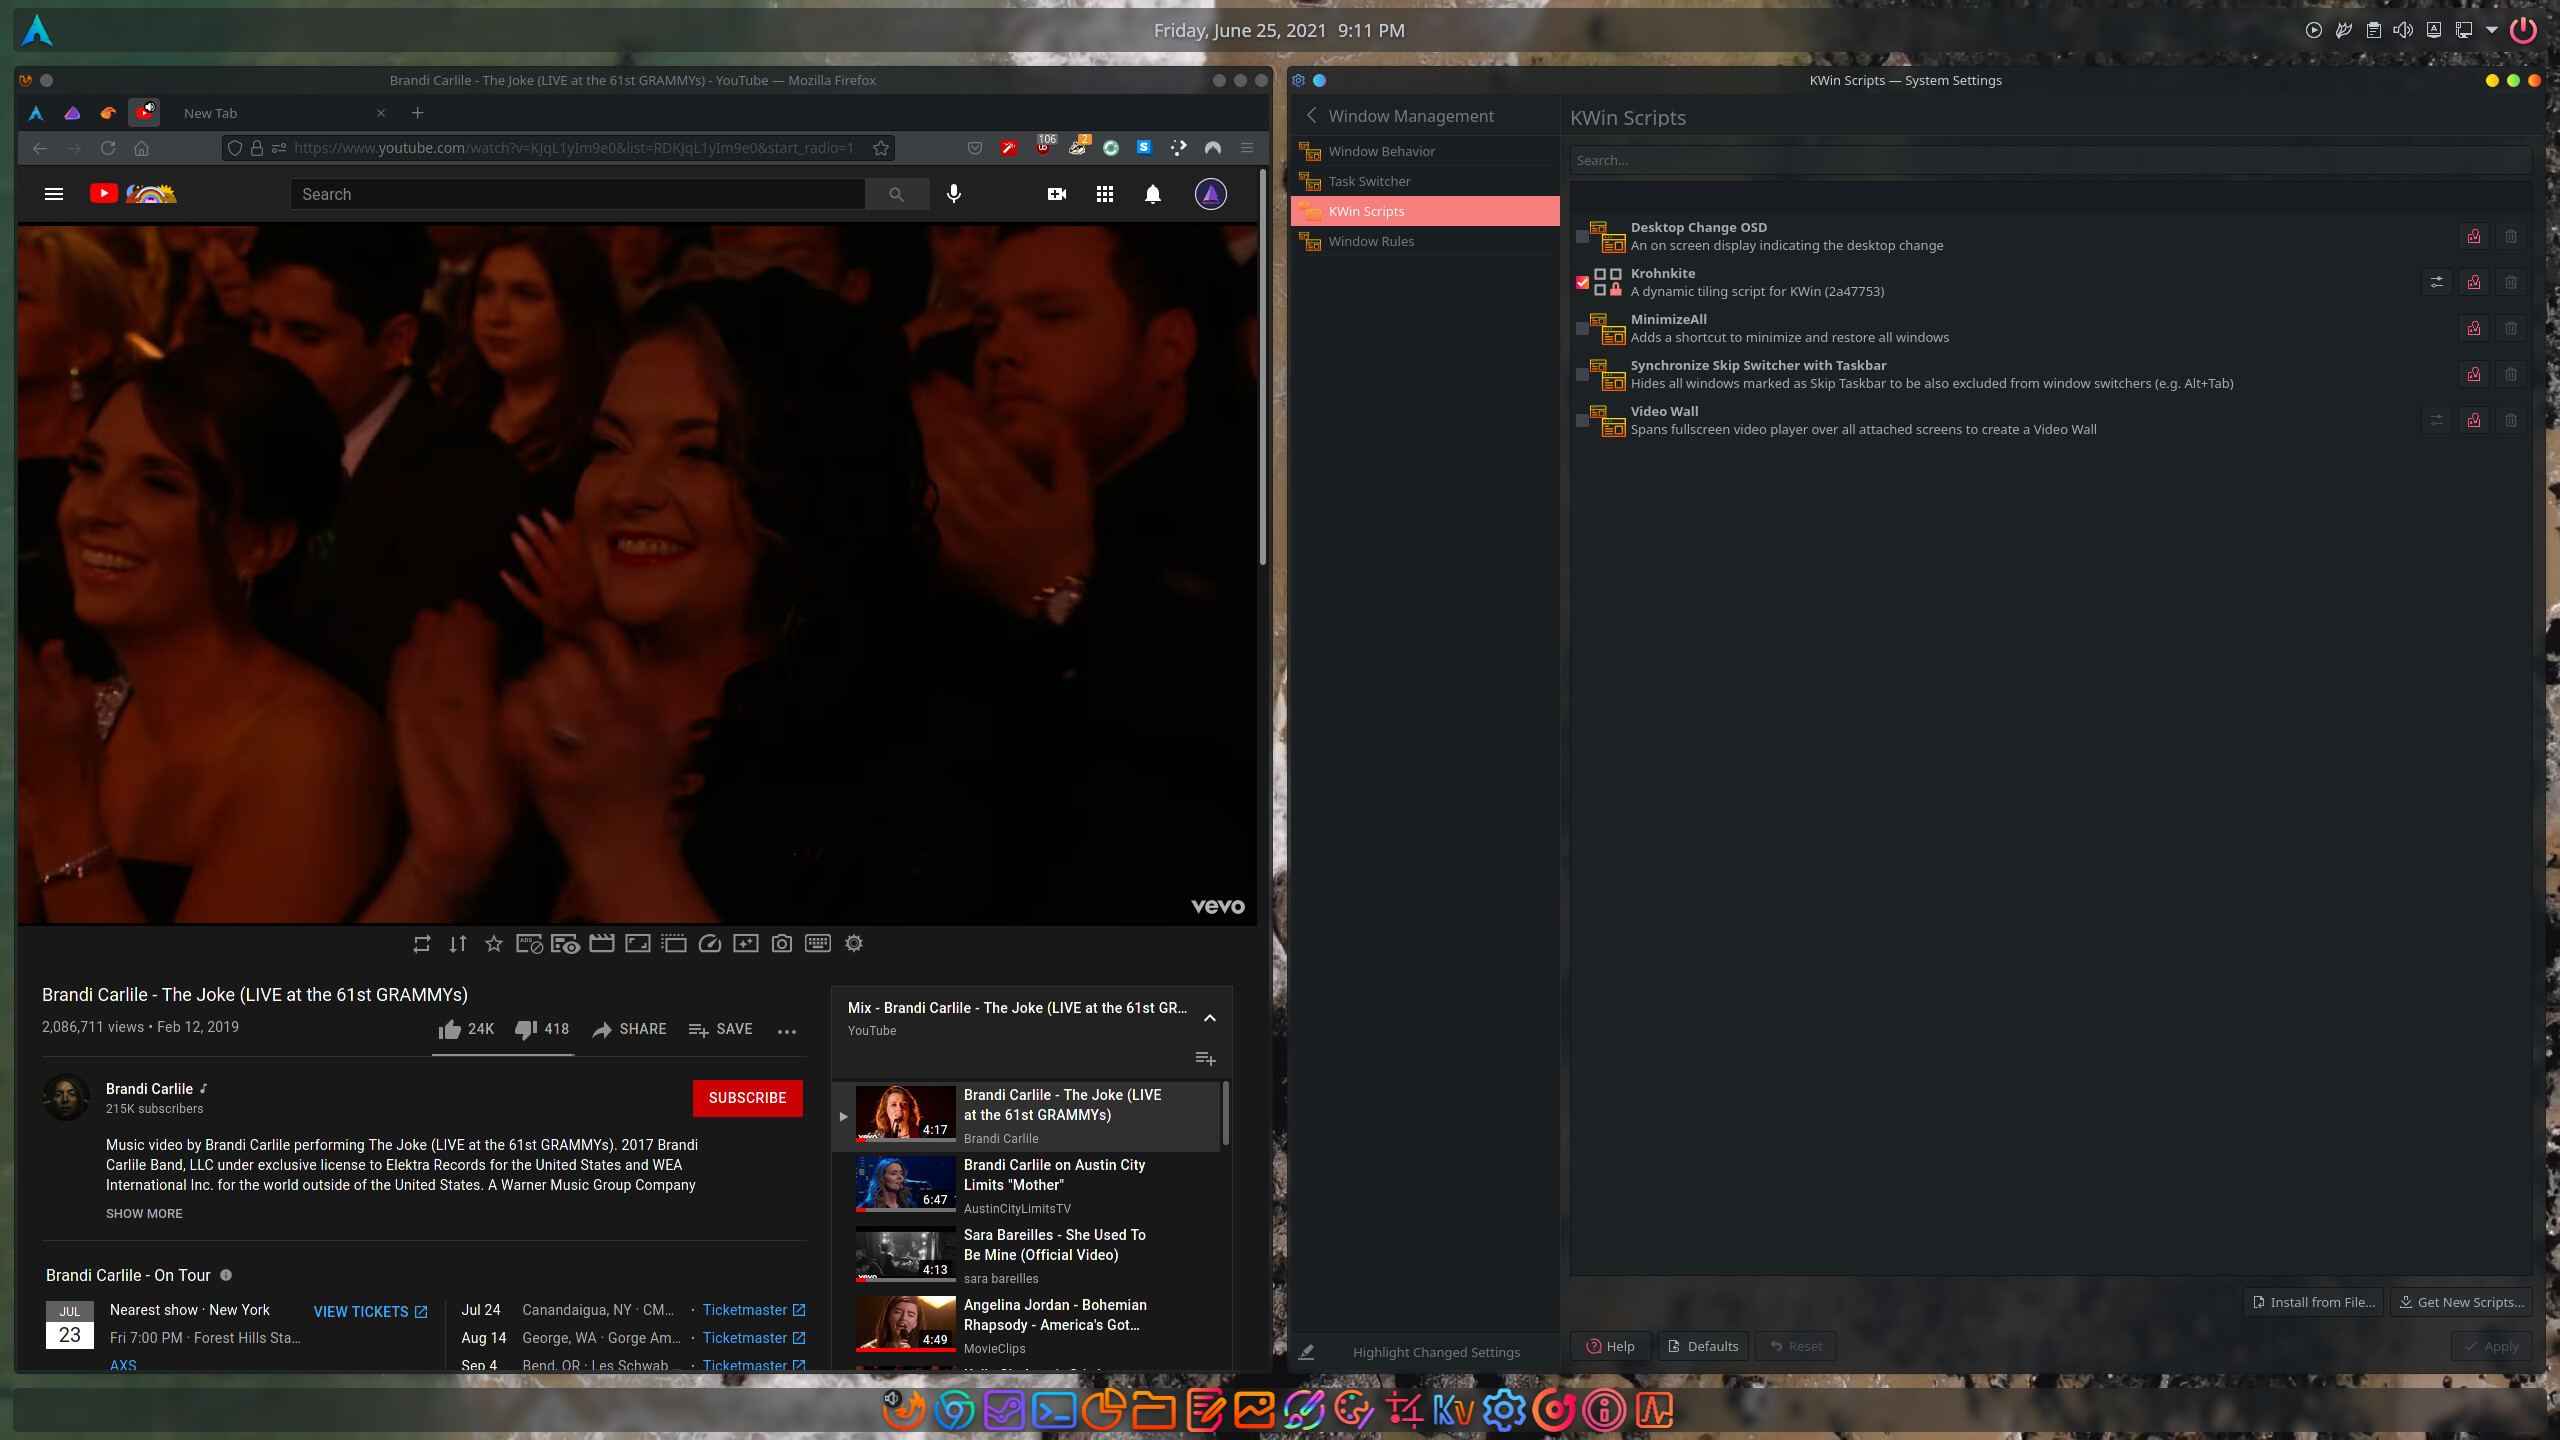Click SAVE to playlist button

(720, 1029)
